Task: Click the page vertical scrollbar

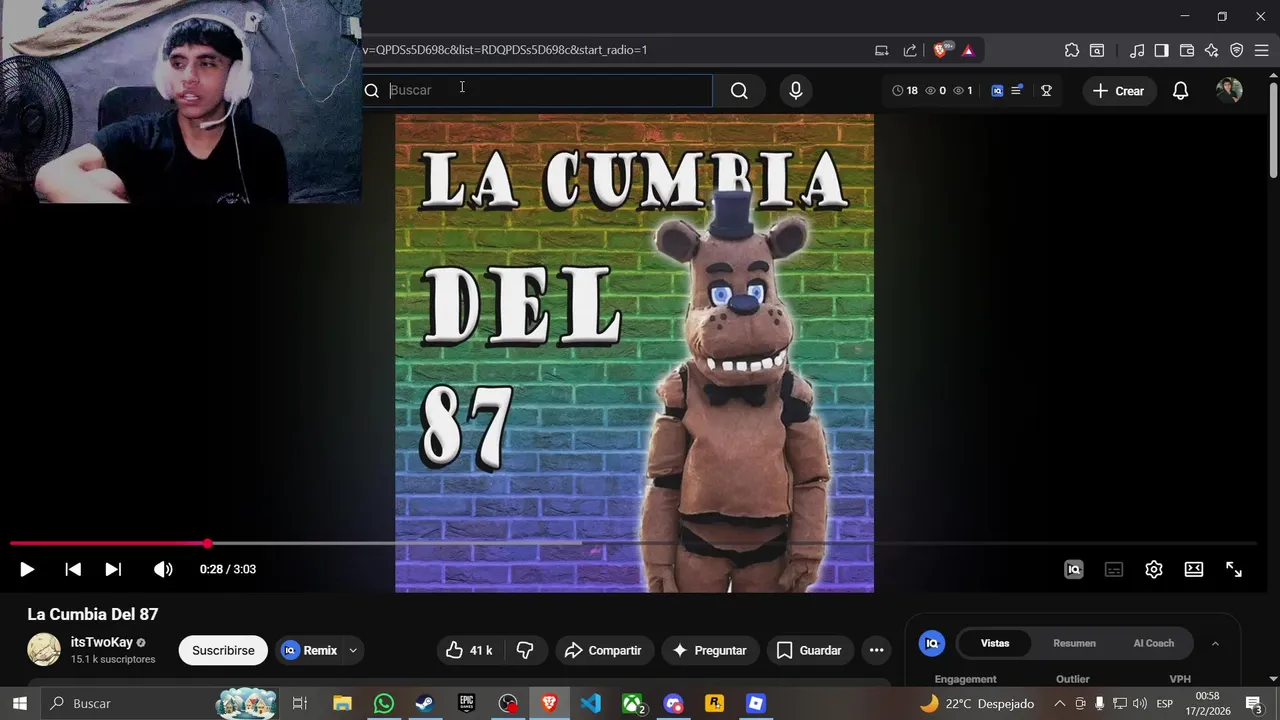Action: [1273, 130]
